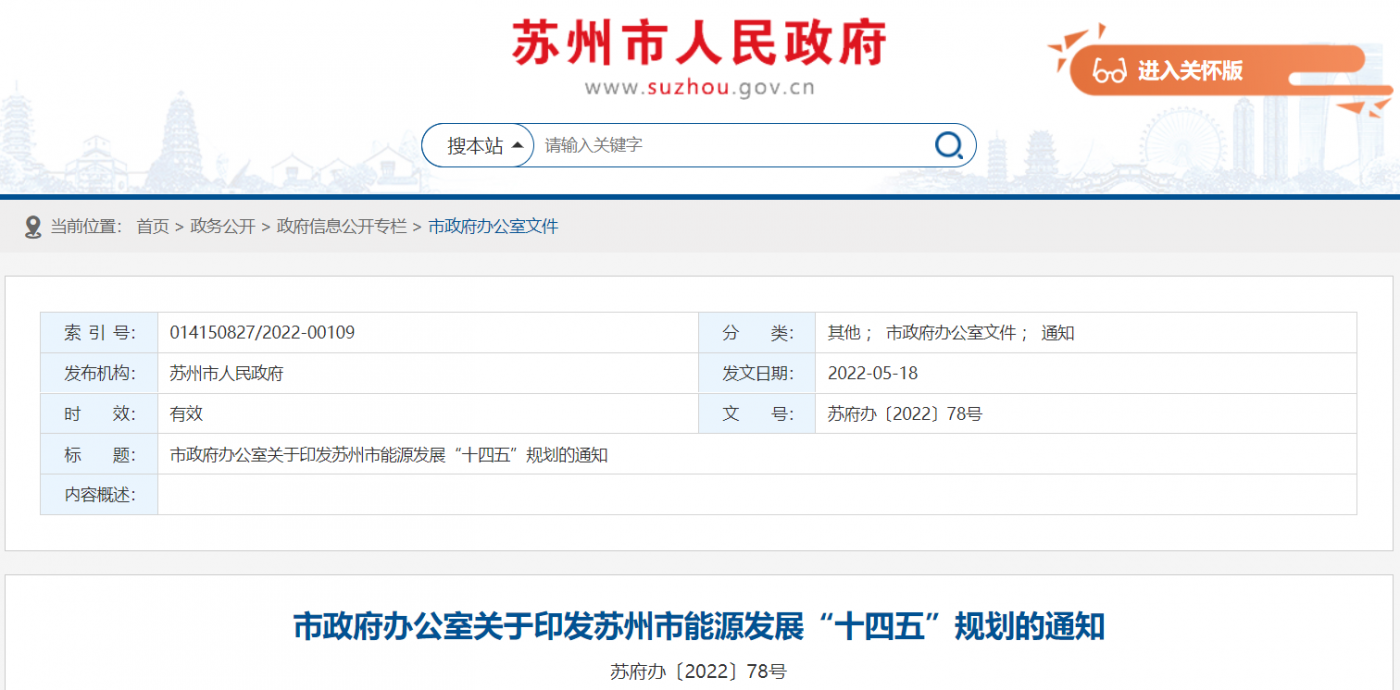Viewport: 1400px width, 690px height.
Task: Click the 文号 苏府办〔2022〕78号 text
Action: click(904, 413)
